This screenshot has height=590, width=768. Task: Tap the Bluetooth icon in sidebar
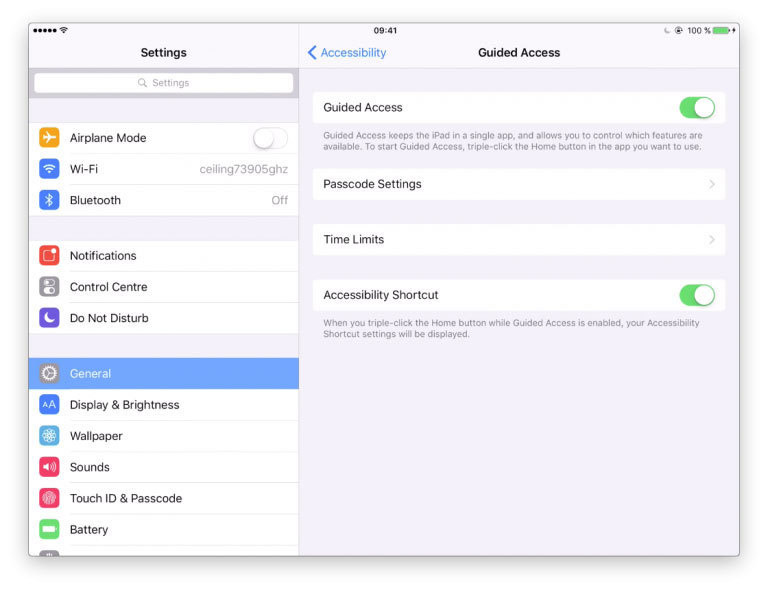49,200
